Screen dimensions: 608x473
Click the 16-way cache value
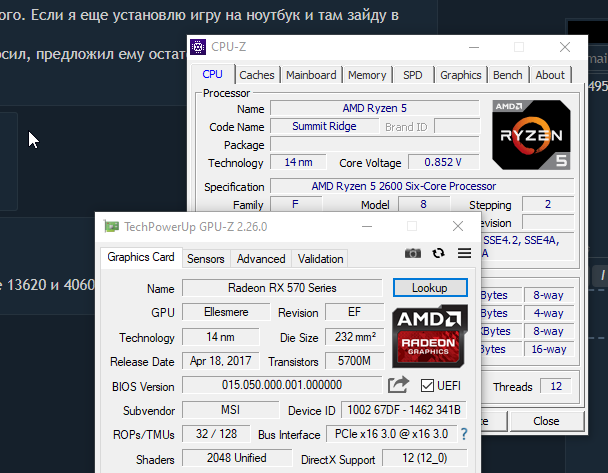(549, 349)
